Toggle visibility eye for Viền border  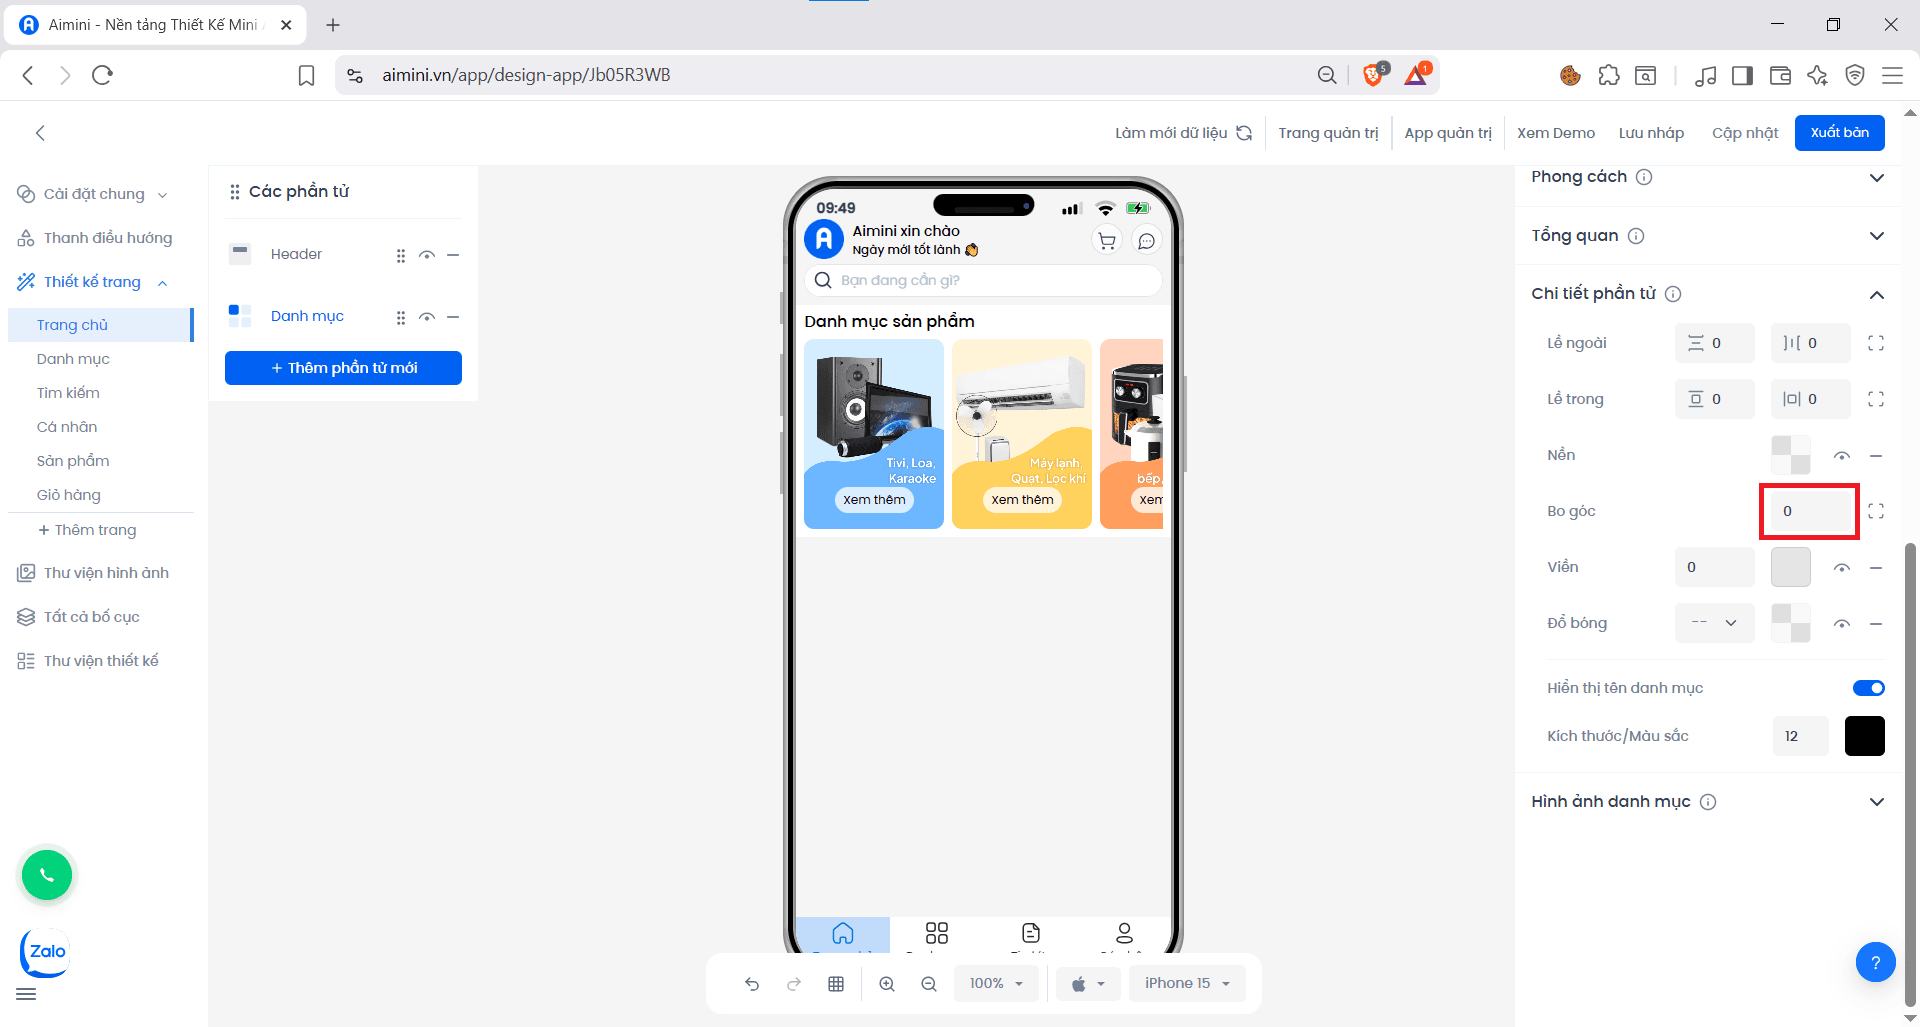tap(1841, 568)
